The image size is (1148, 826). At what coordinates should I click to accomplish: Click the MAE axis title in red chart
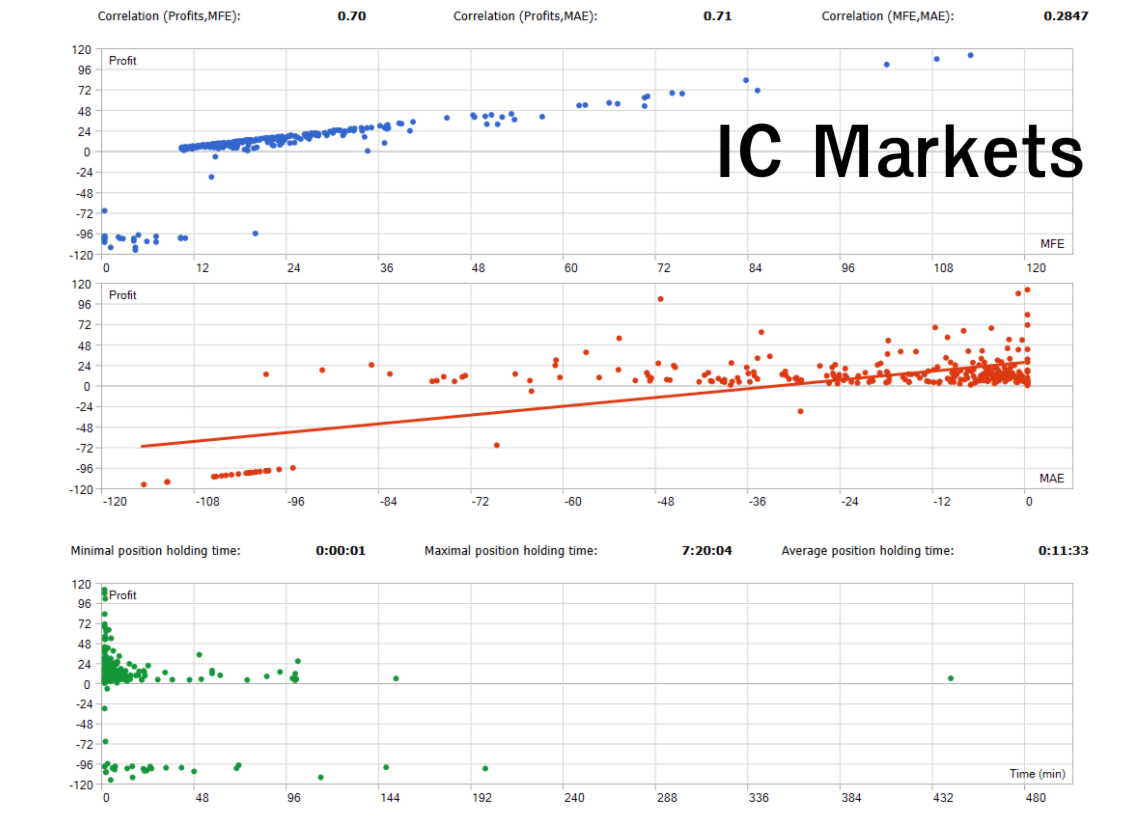coord(1052,478)
